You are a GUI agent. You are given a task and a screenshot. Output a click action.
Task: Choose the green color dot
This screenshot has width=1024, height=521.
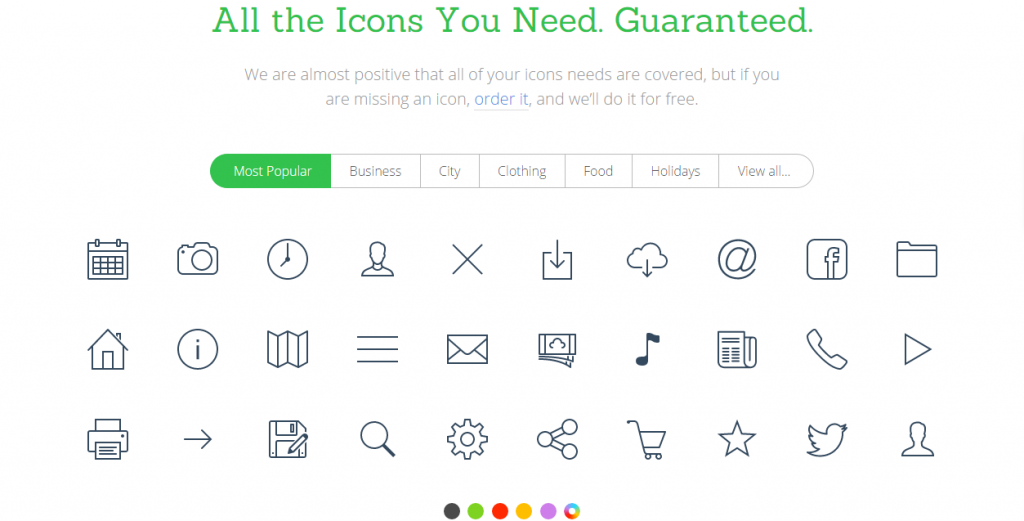[x=475, y=511]
